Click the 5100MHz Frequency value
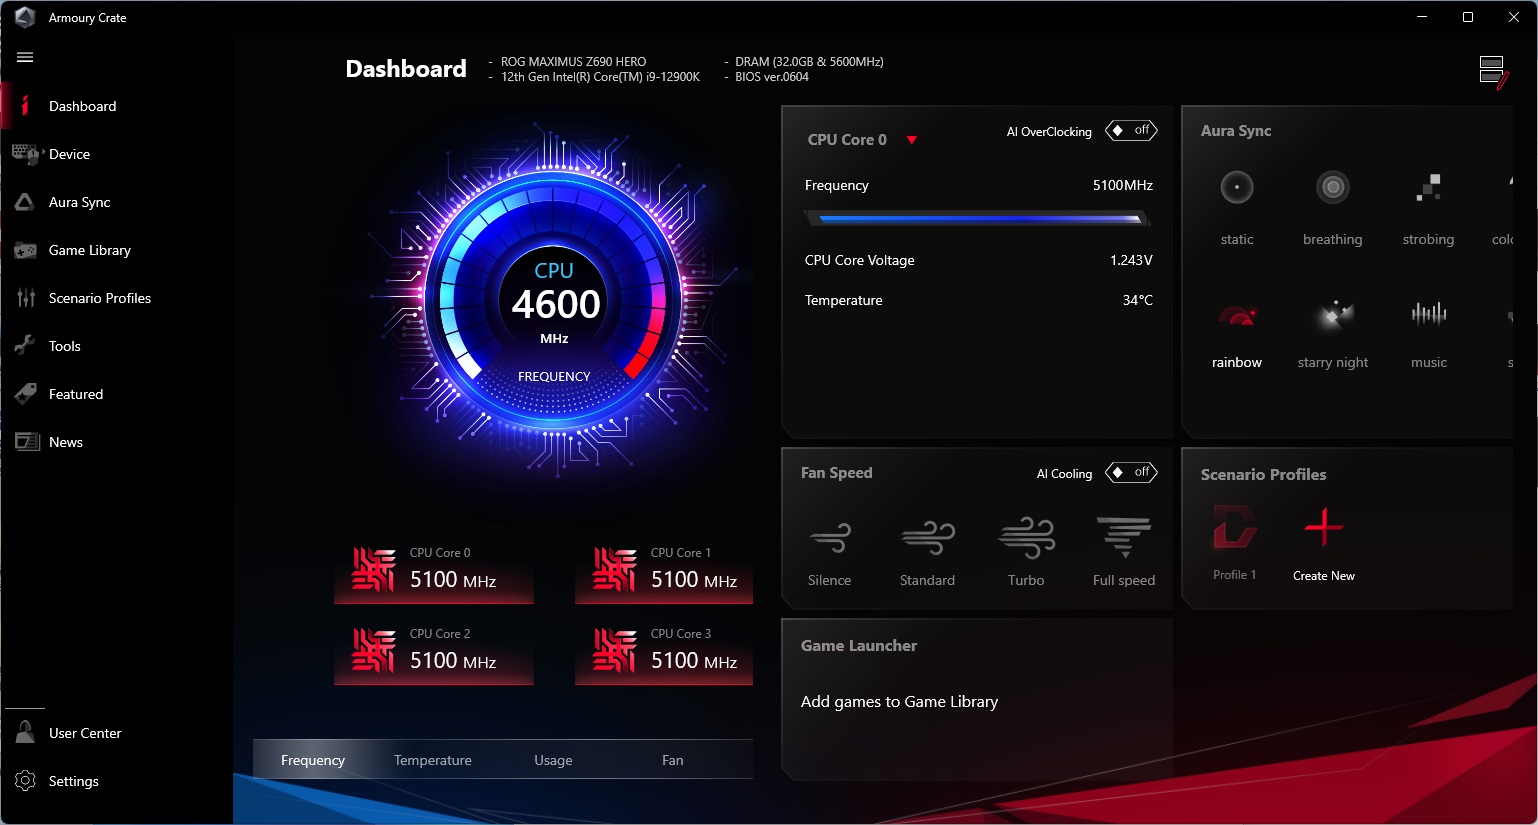Viewport: 1538px width, 825px height. coord(1123,185)
